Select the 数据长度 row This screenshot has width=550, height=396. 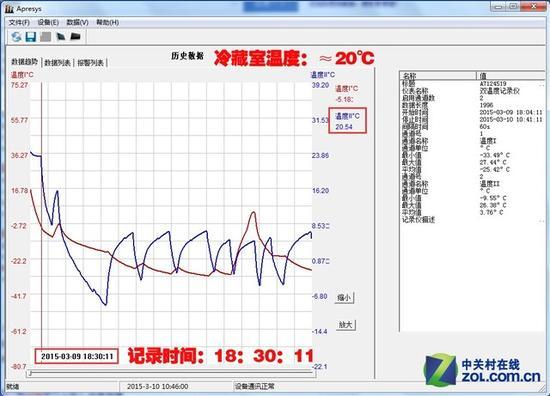[x=472, y=105]
